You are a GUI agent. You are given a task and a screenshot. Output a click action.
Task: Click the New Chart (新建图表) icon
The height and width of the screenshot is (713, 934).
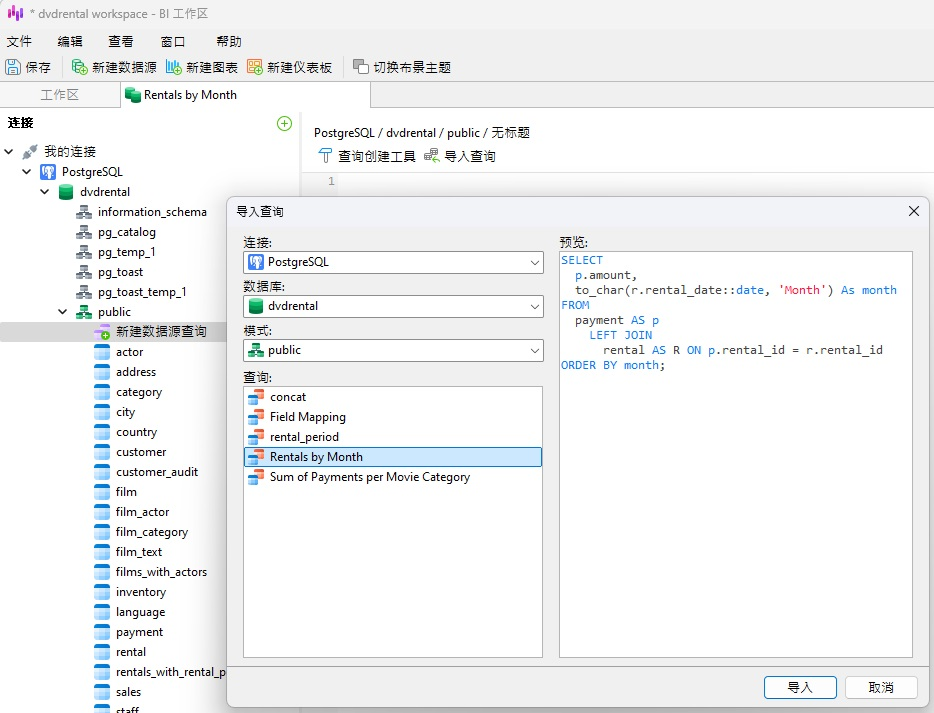[173, 67]
